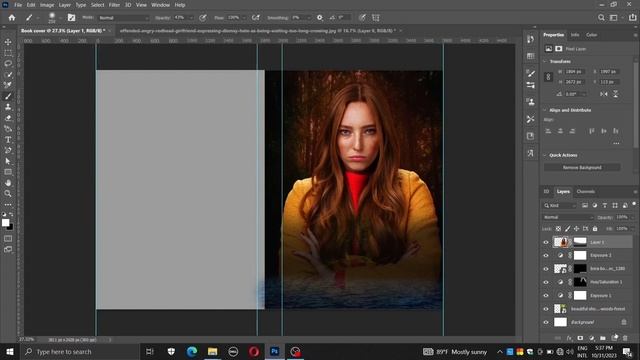
Task: Select the Brush tool in left toolbar
Action: pyautogui.click(x=8, y=96)
